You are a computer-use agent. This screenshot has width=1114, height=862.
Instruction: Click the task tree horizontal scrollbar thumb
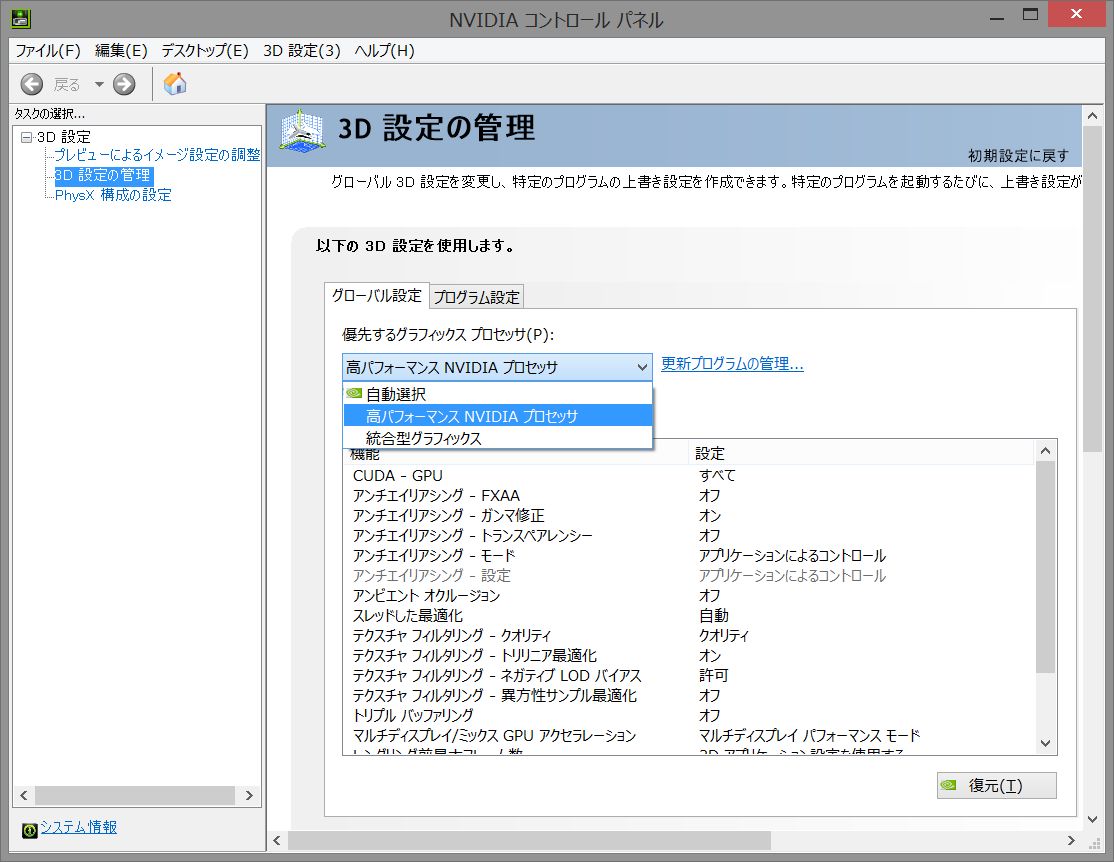click(135, 795)
